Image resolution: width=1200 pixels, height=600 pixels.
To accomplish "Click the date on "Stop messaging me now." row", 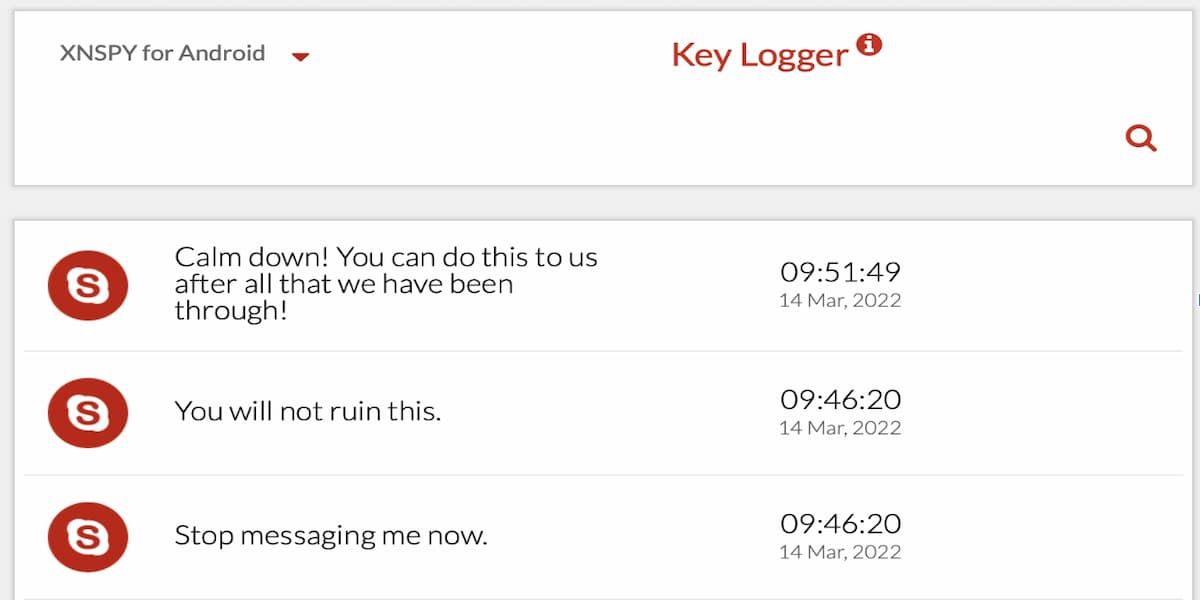I will (840, 552).
